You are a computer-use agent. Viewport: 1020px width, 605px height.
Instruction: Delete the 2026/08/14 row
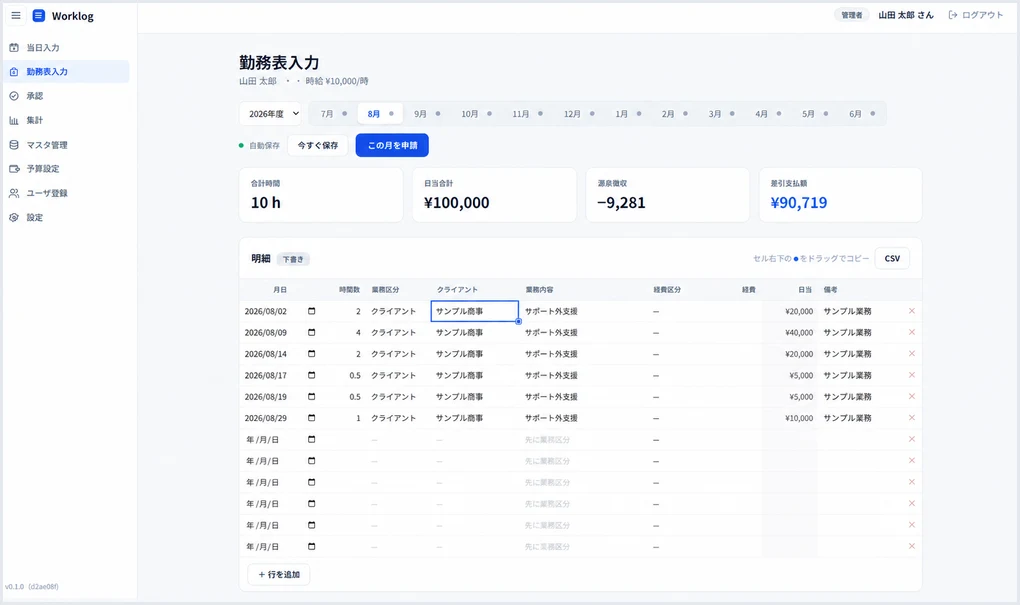[911, 354]
